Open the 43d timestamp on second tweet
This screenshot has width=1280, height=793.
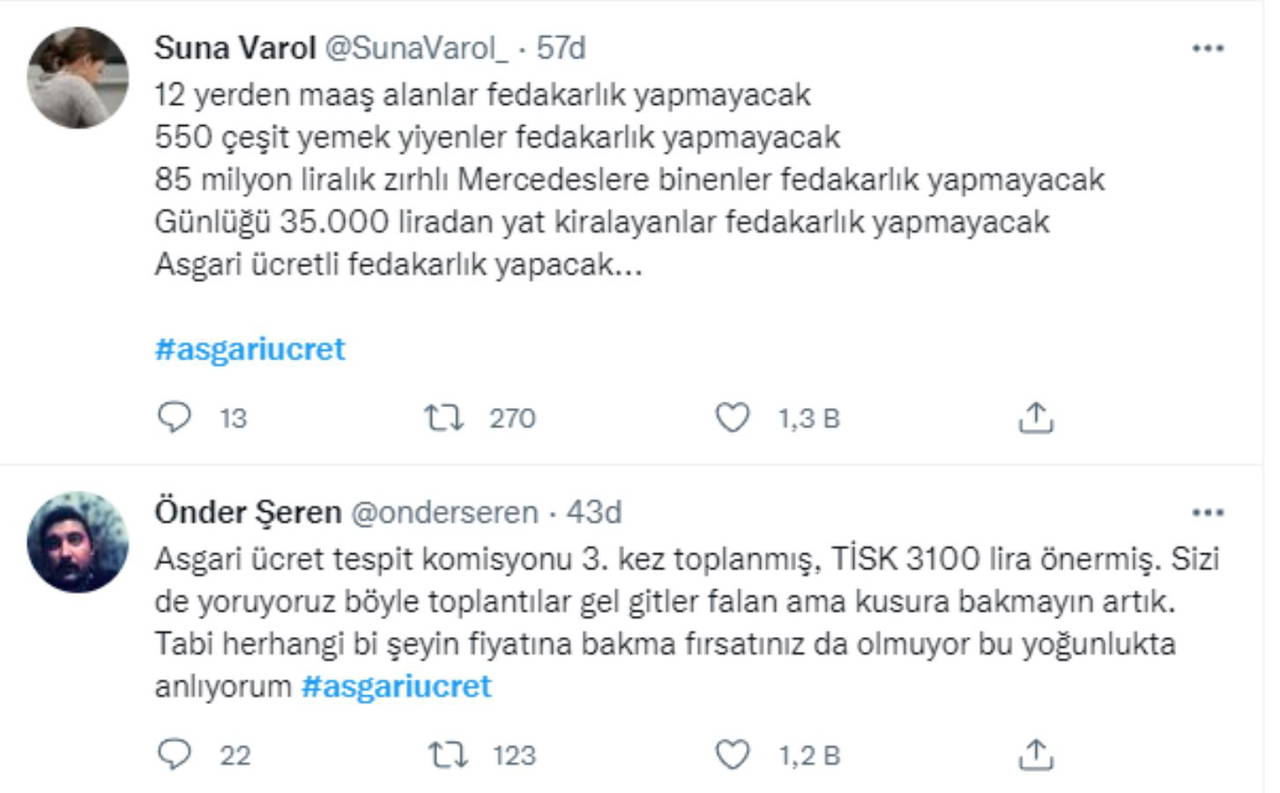594,512
